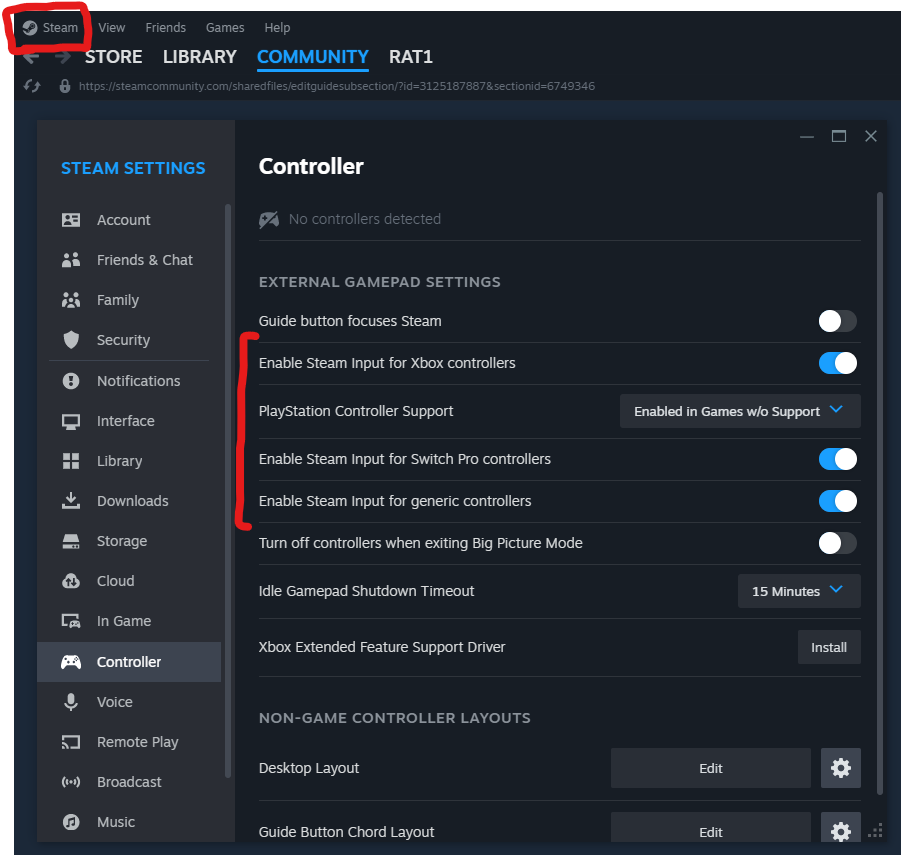The height and width of the screenshot is (855, 901).
Task: Open the Account settings label
Action: pos(124,220)
